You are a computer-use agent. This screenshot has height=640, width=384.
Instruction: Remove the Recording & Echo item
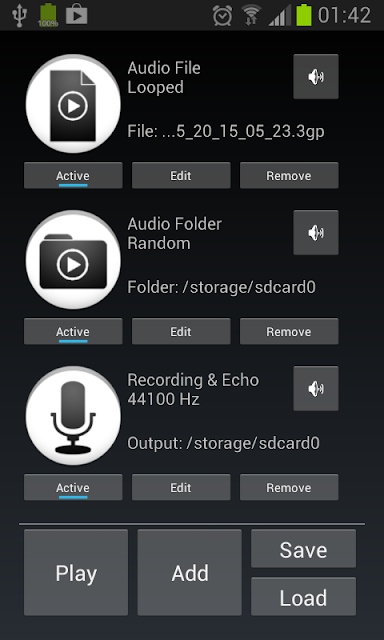point(289,487)
